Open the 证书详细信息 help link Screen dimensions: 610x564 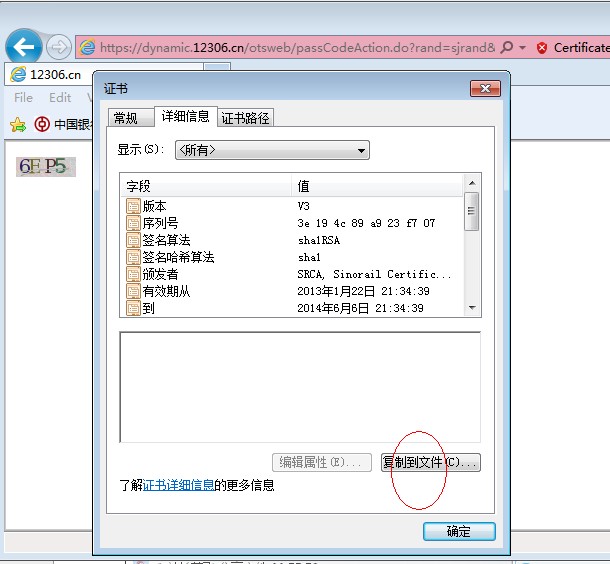(x=178, y=485)
